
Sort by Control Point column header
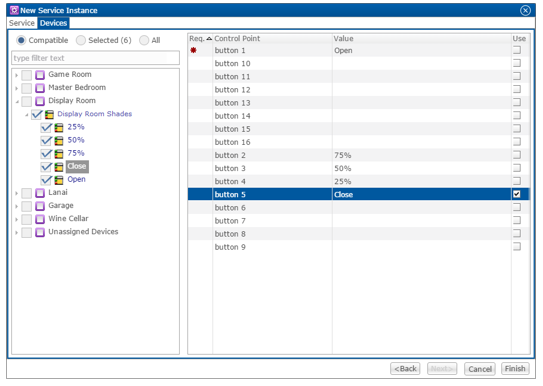pos(272,38)
